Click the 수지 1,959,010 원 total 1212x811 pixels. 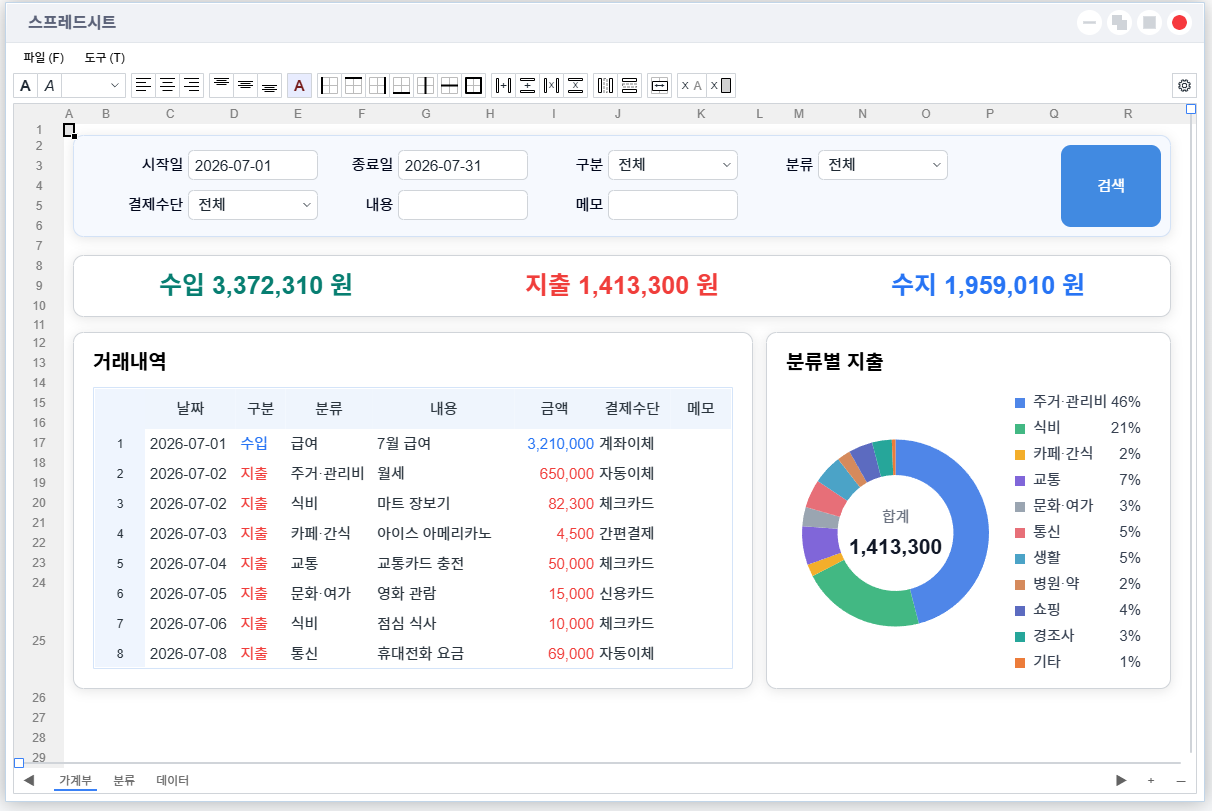coord(988,285)
